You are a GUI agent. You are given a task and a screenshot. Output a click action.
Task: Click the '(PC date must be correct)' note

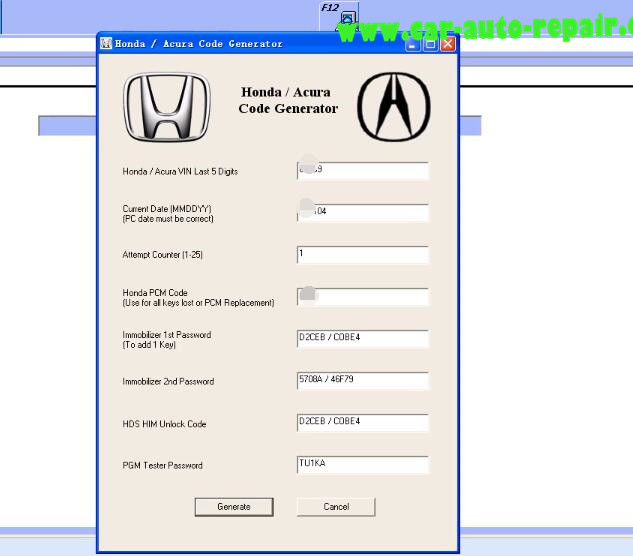pyautogui.click(x=168, y=219)
